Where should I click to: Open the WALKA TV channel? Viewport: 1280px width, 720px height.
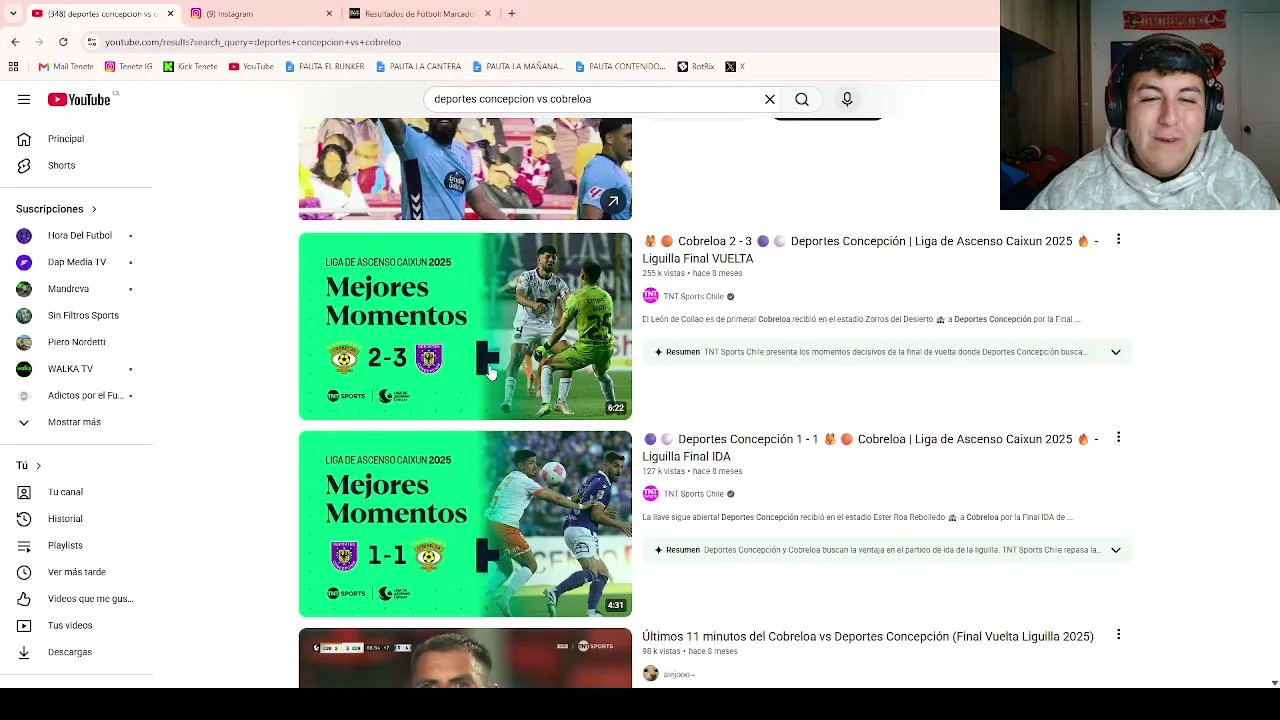click(70, 369)
